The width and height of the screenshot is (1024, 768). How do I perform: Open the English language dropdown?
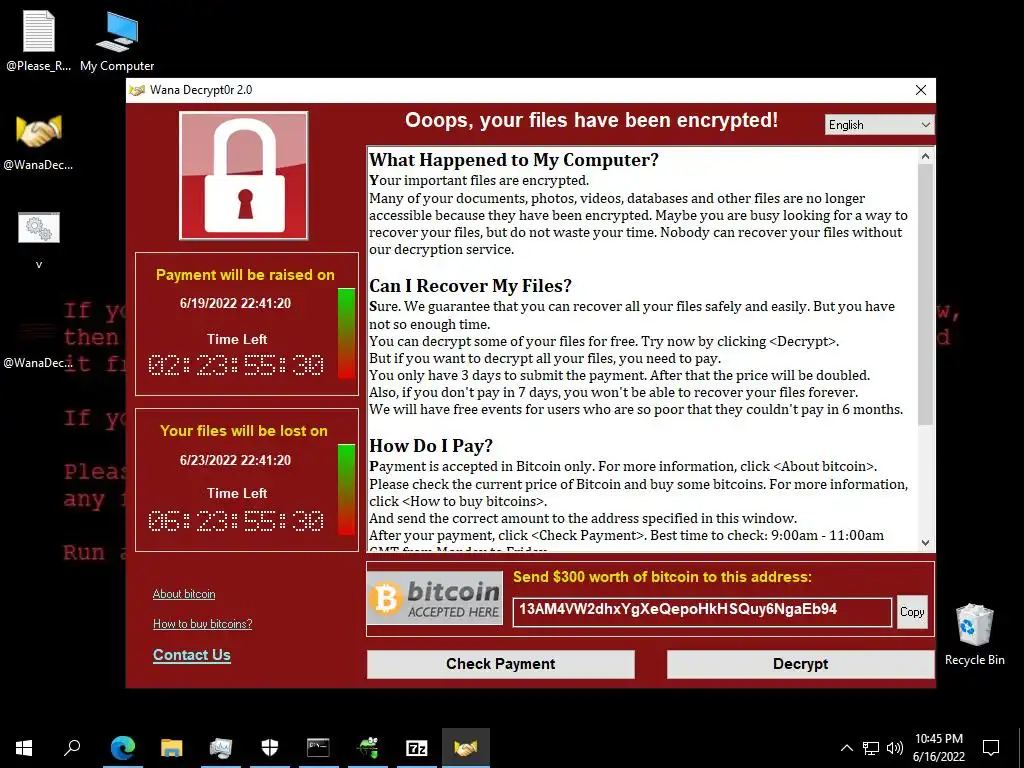[x=879, y=125]
